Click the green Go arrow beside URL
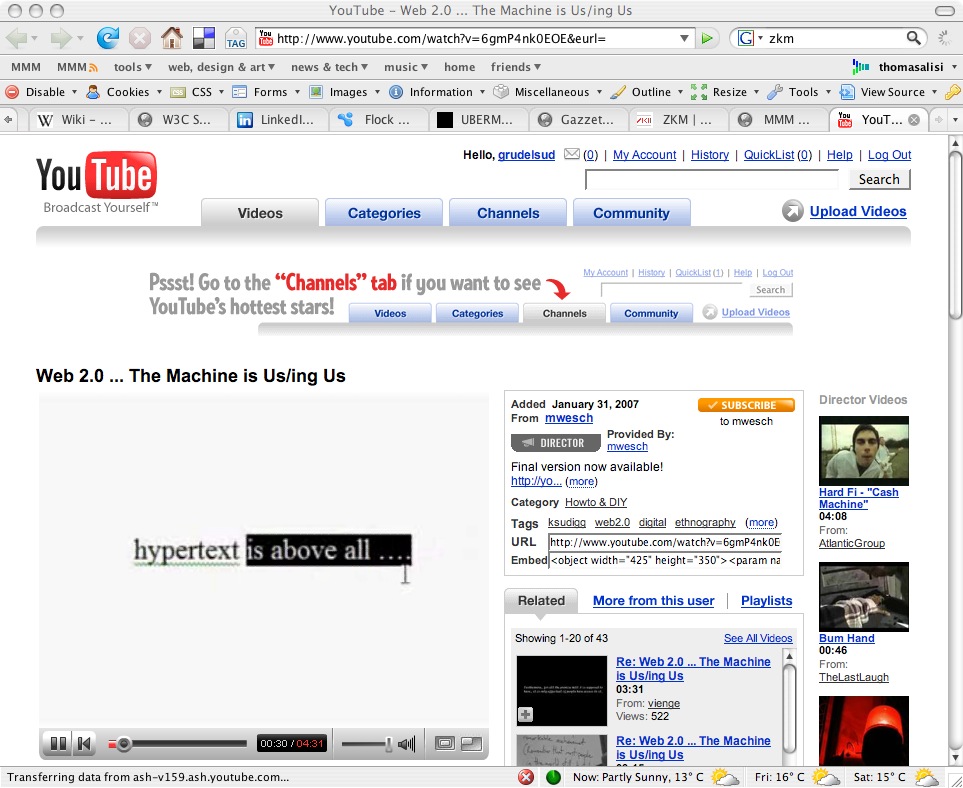The height and width of the screenshot is (788, 963). [708, 38]
